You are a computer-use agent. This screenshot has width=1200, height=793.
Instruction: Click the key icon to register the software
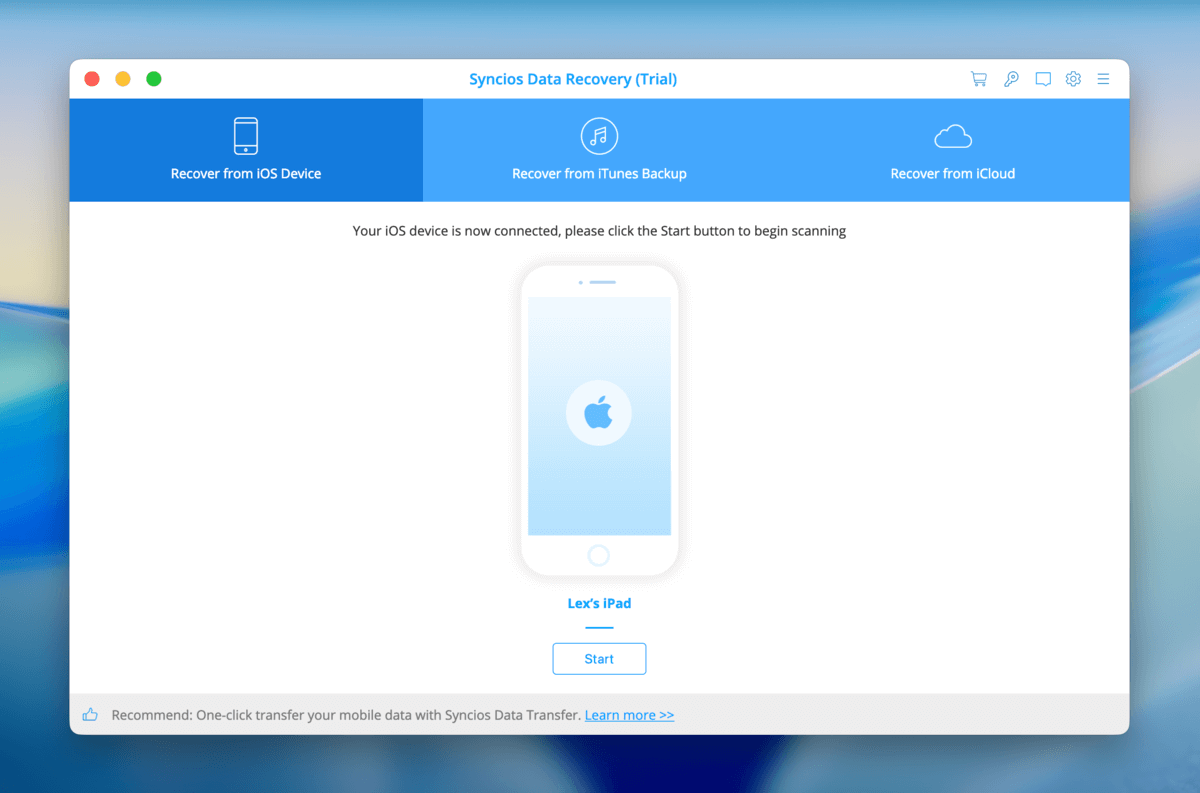pos(1011,78)
